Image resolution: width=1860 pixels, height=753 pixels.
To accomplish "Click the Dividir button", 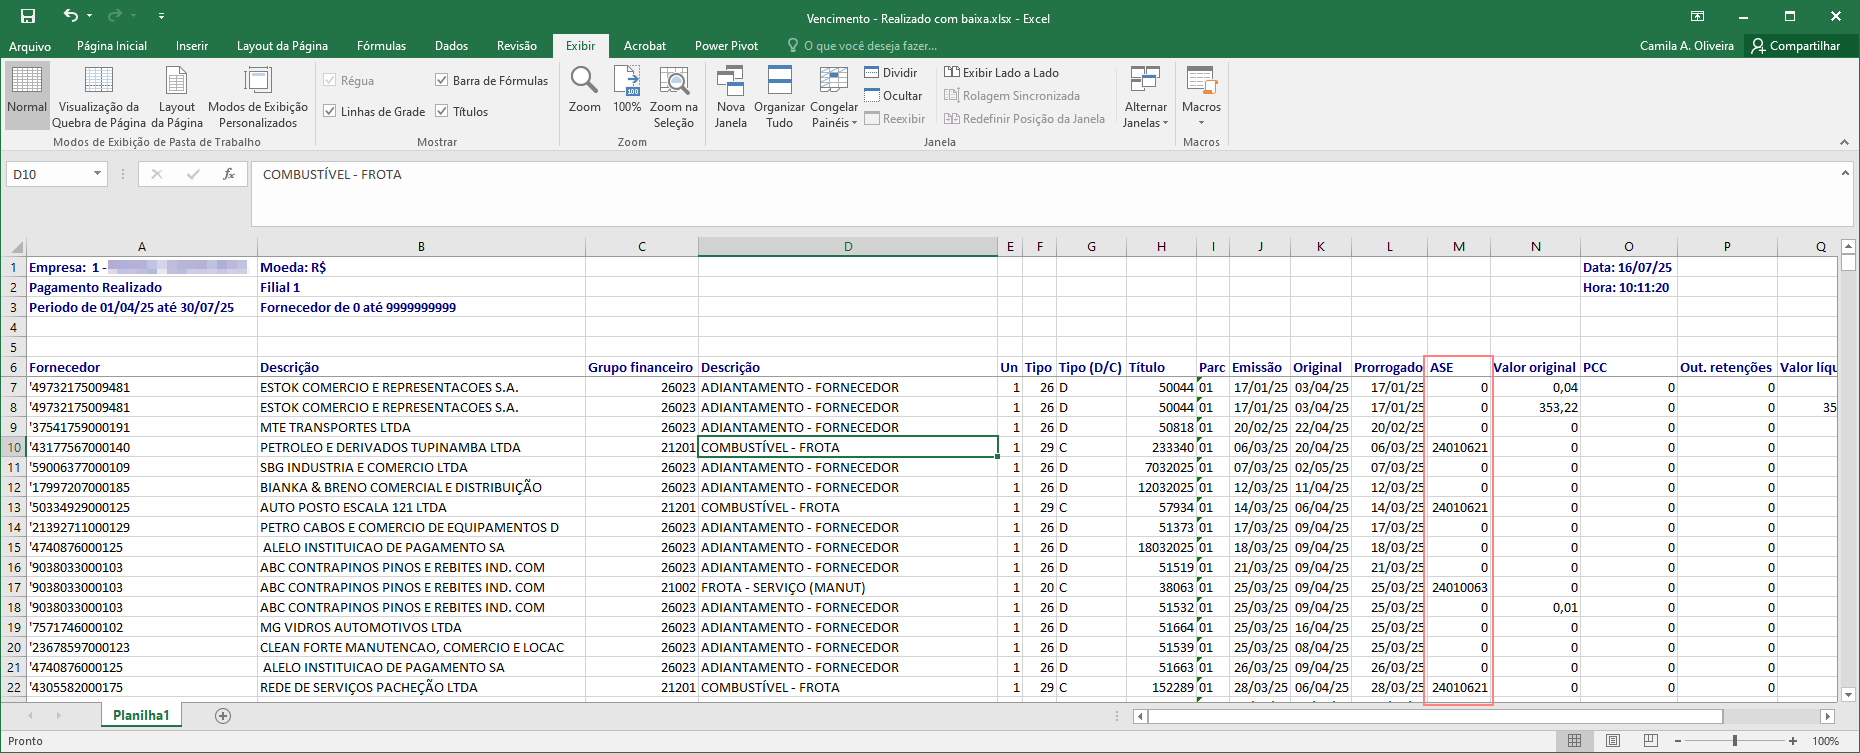I will point(891,72).
